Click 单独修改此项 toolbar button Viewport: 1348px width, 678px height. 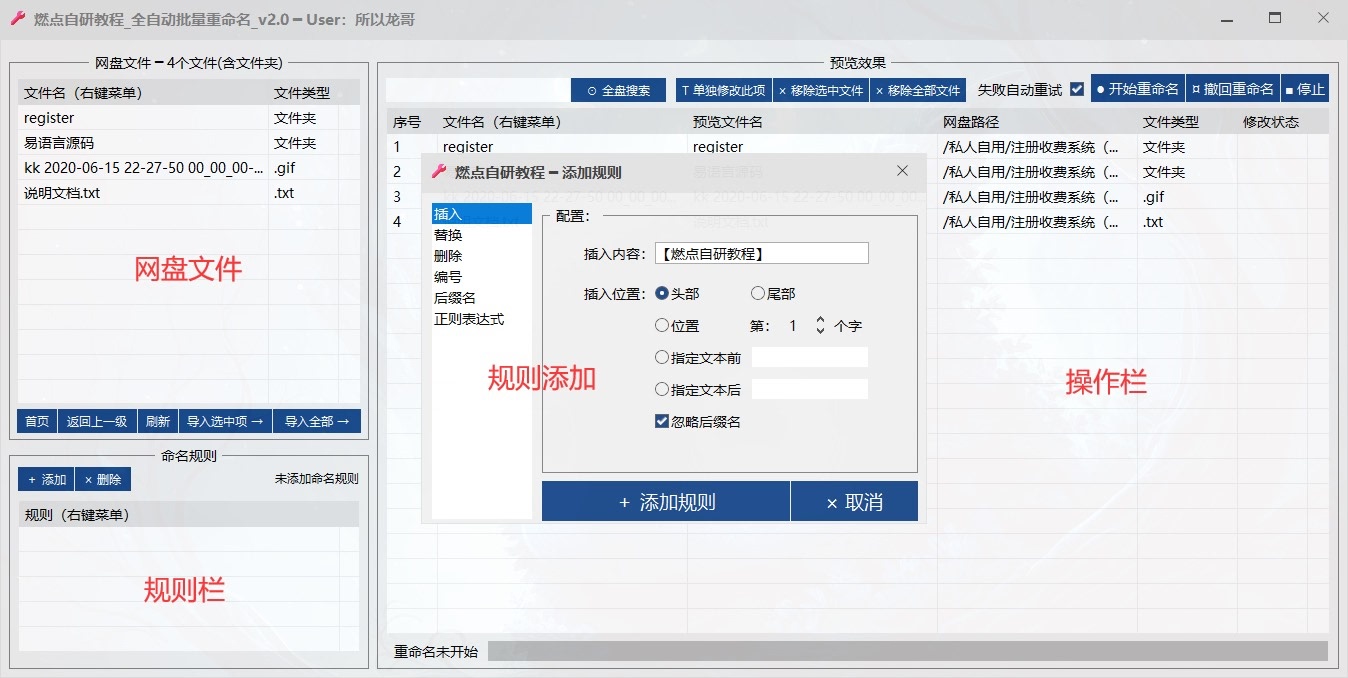click(x=722, y=90)
